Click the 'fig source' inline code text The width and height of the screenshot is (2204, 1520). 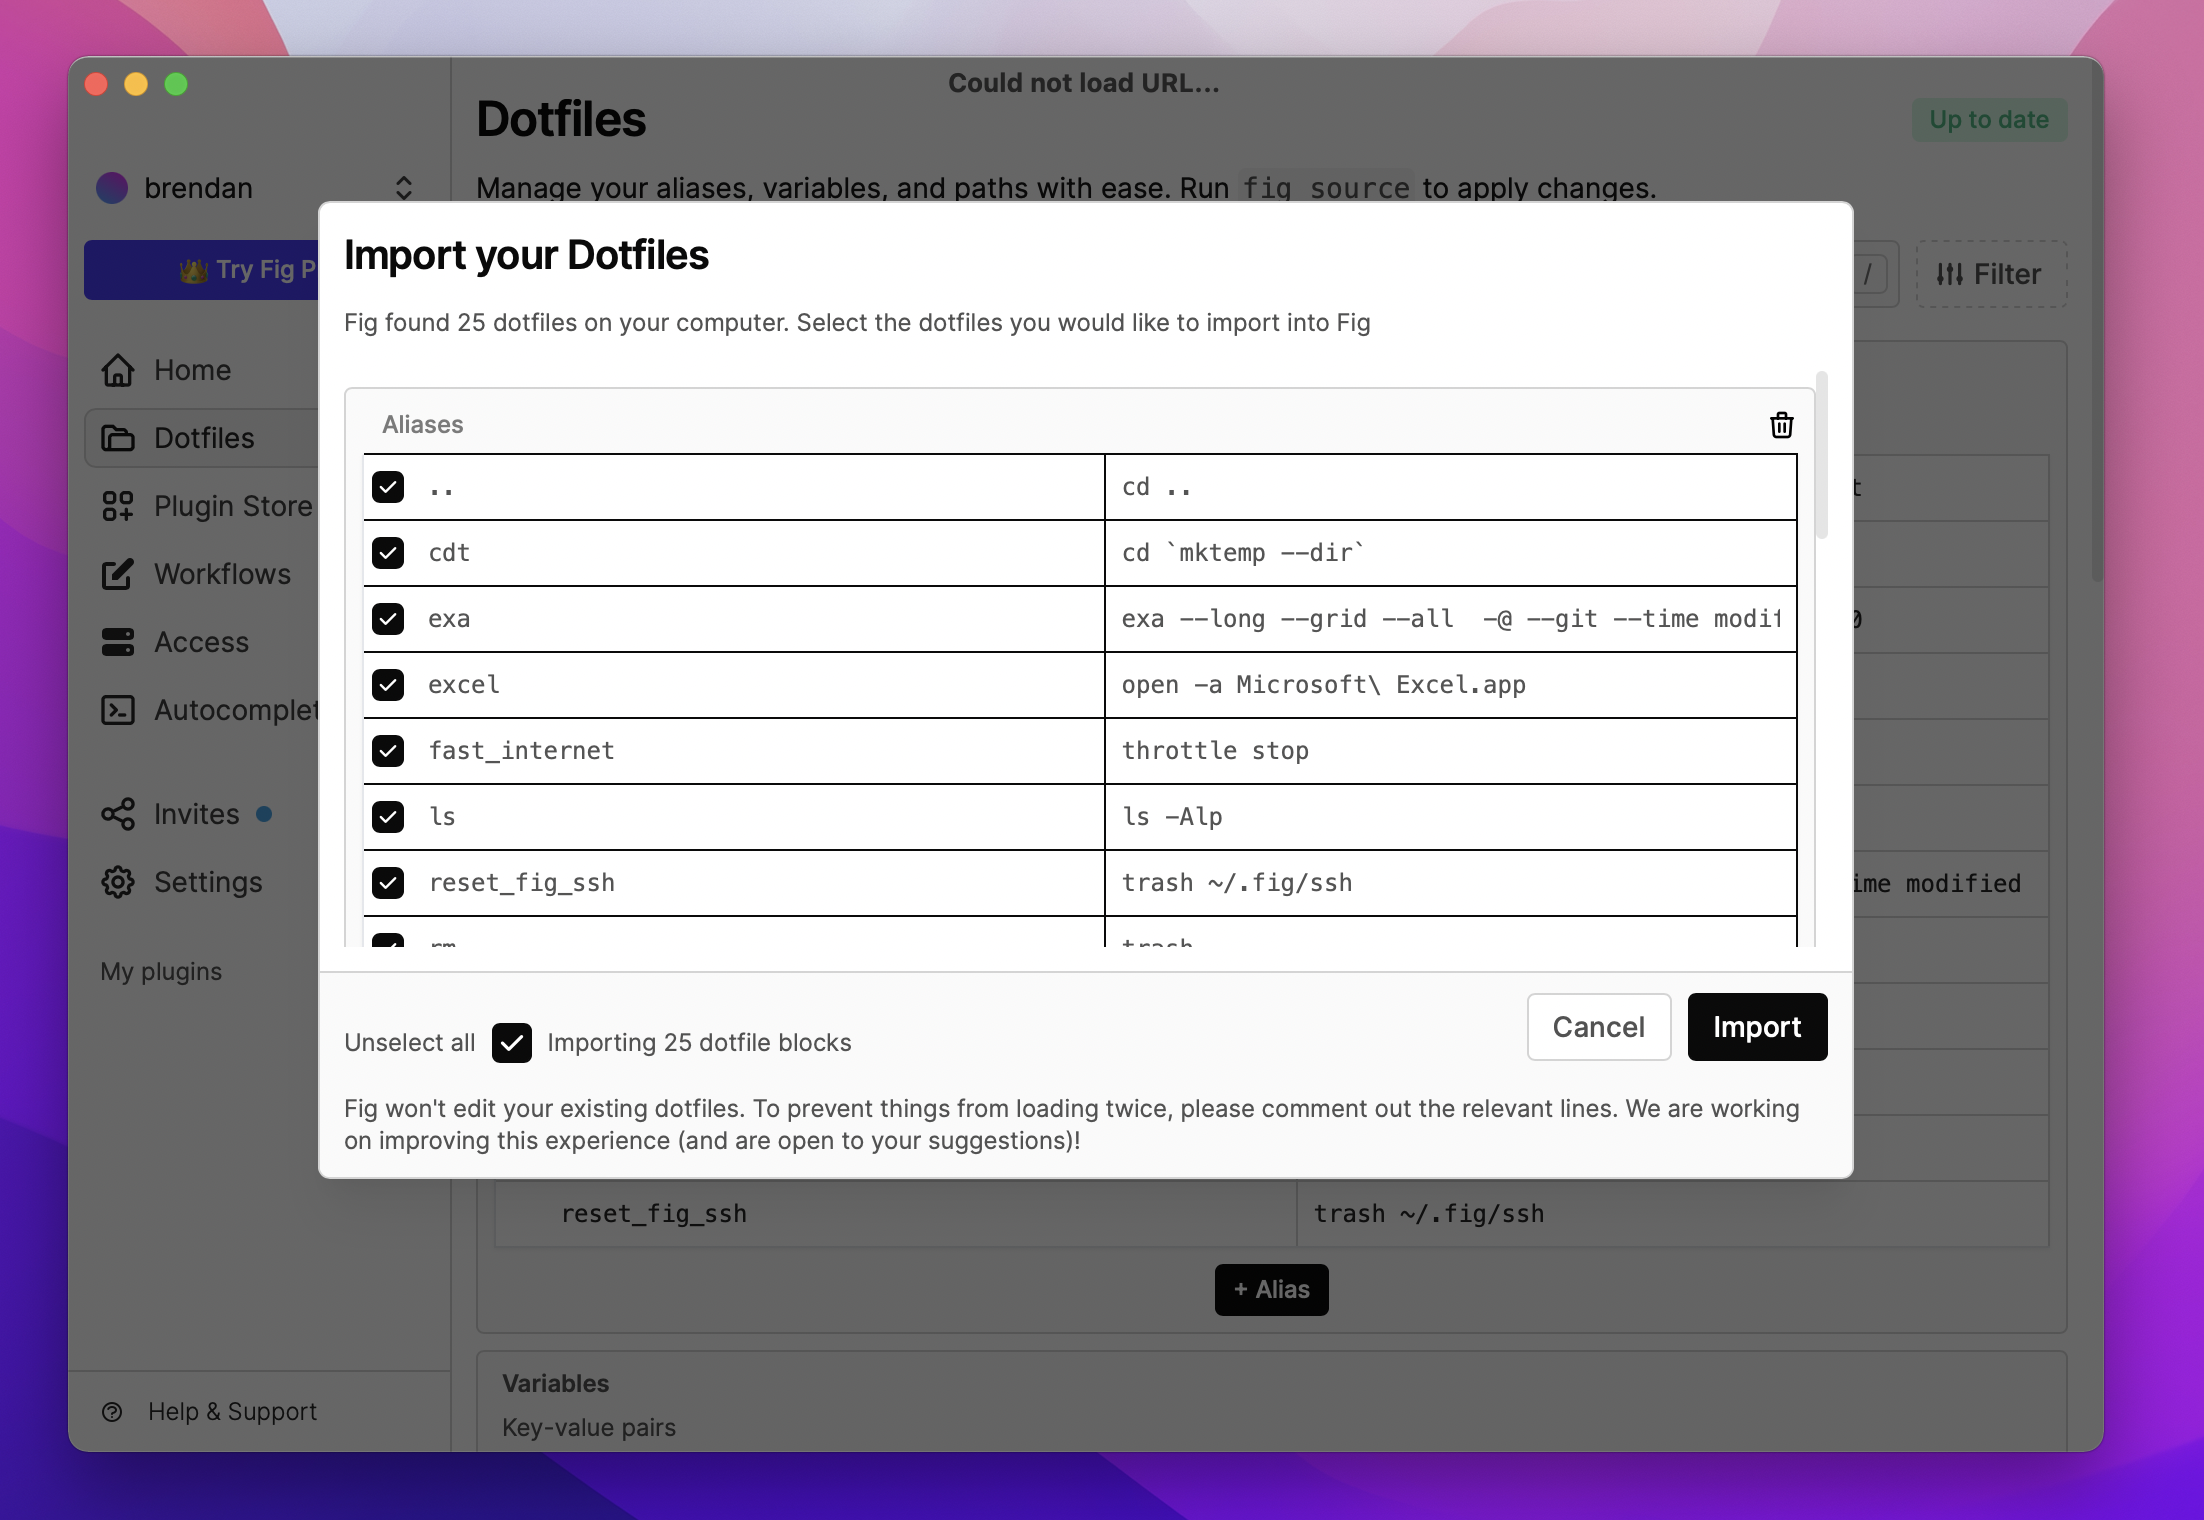pyautogui.click(x=1326, y=188)
